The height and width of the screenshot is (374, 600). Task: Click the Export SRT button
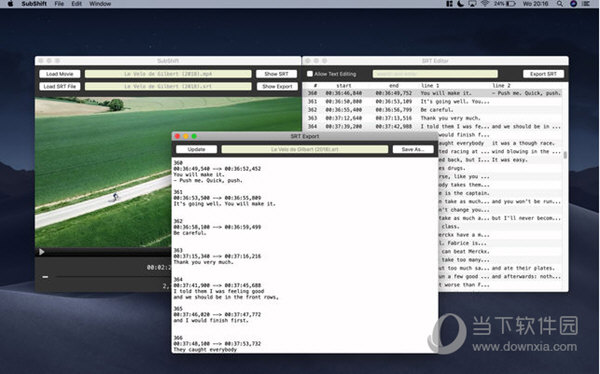pyautogui.click(x=543, y=74)
